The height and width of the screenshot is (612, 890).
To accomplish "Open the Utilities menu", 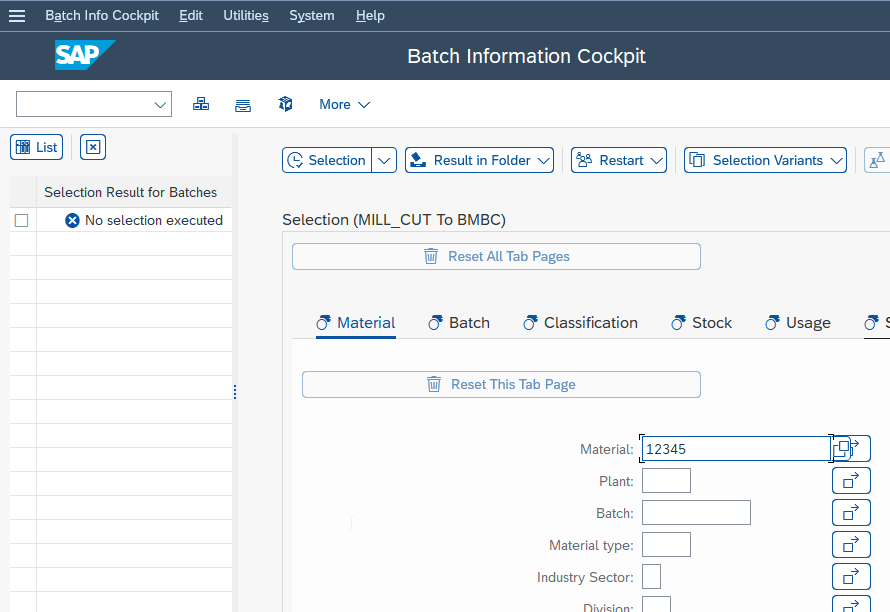I will (x=246, y=15).
